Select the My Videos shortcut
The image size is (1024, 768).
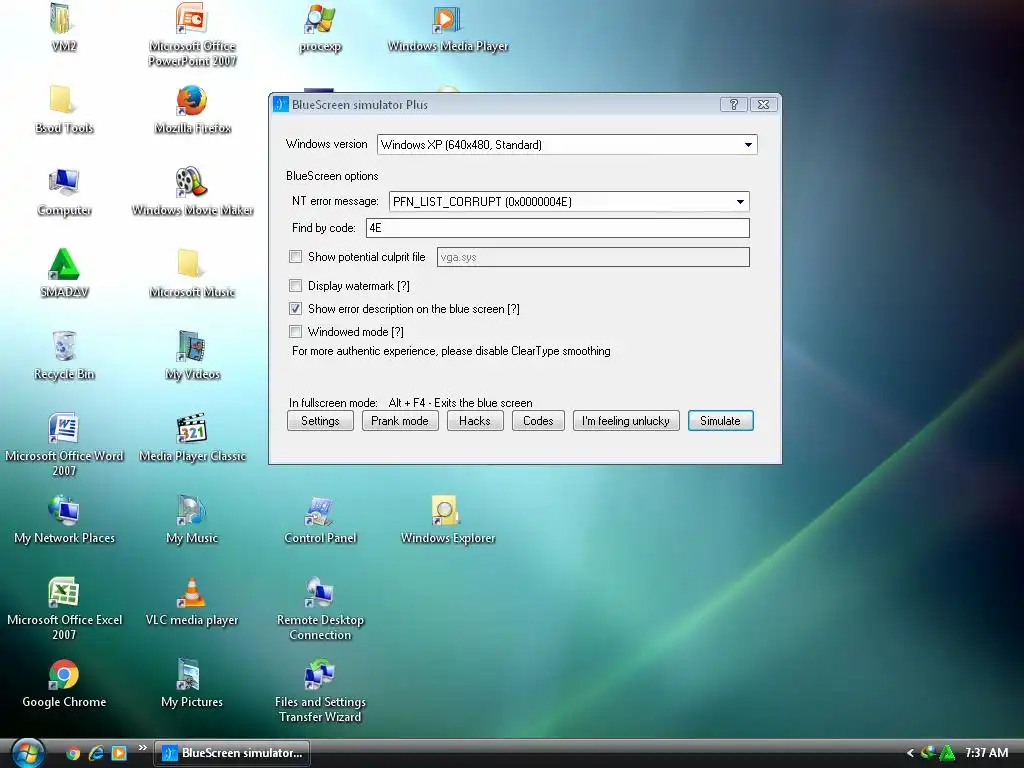(x=192, y=355)
